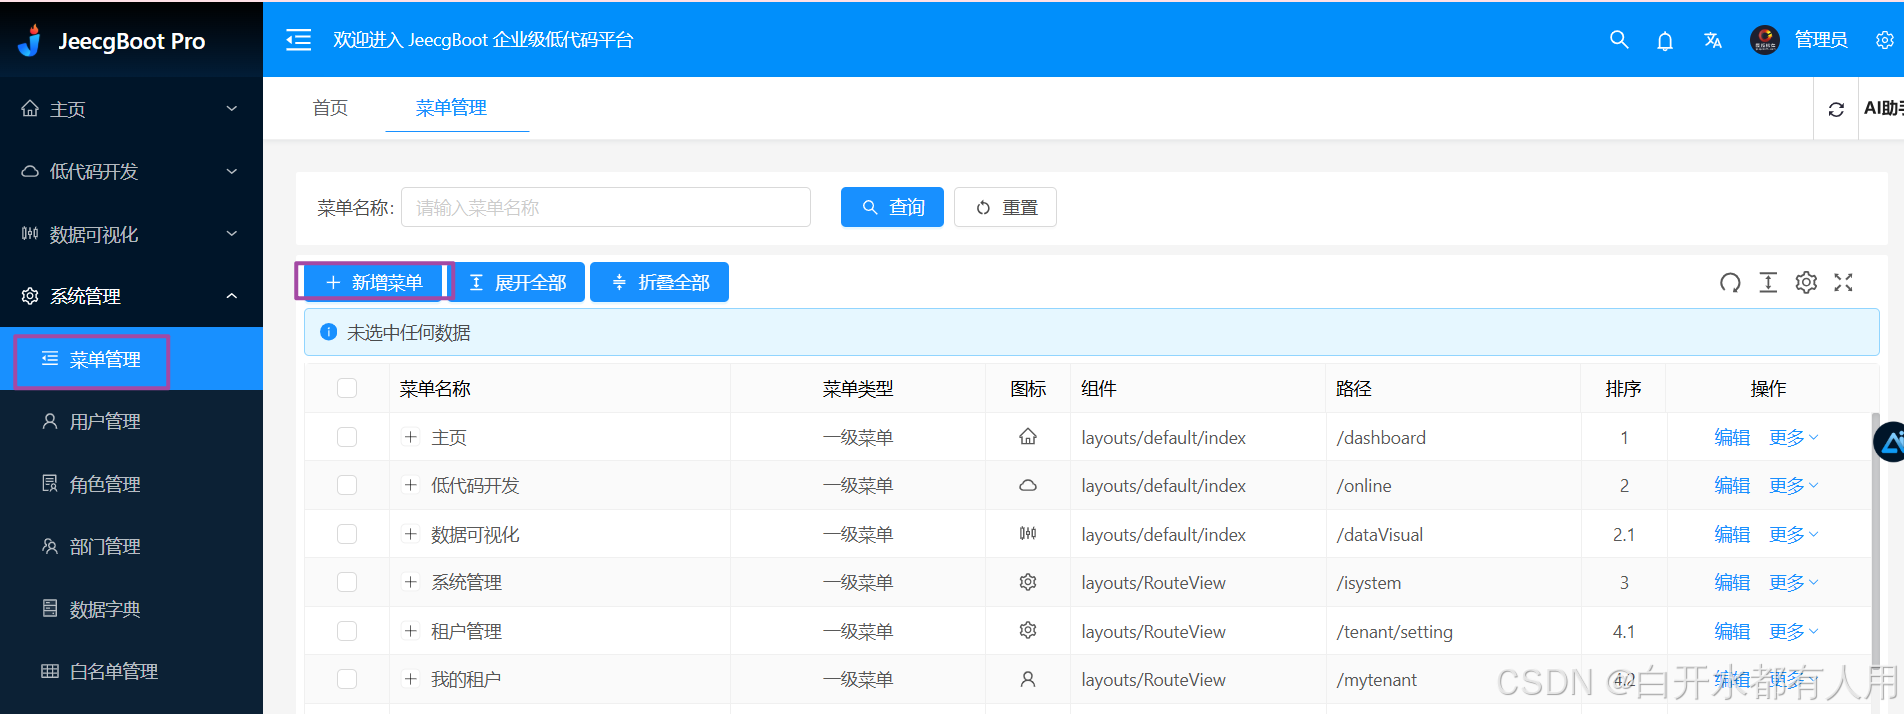The image size is (1904, 714).
Task: Open 用户管理 in the sidebar
Action: [x=131, y=421]
